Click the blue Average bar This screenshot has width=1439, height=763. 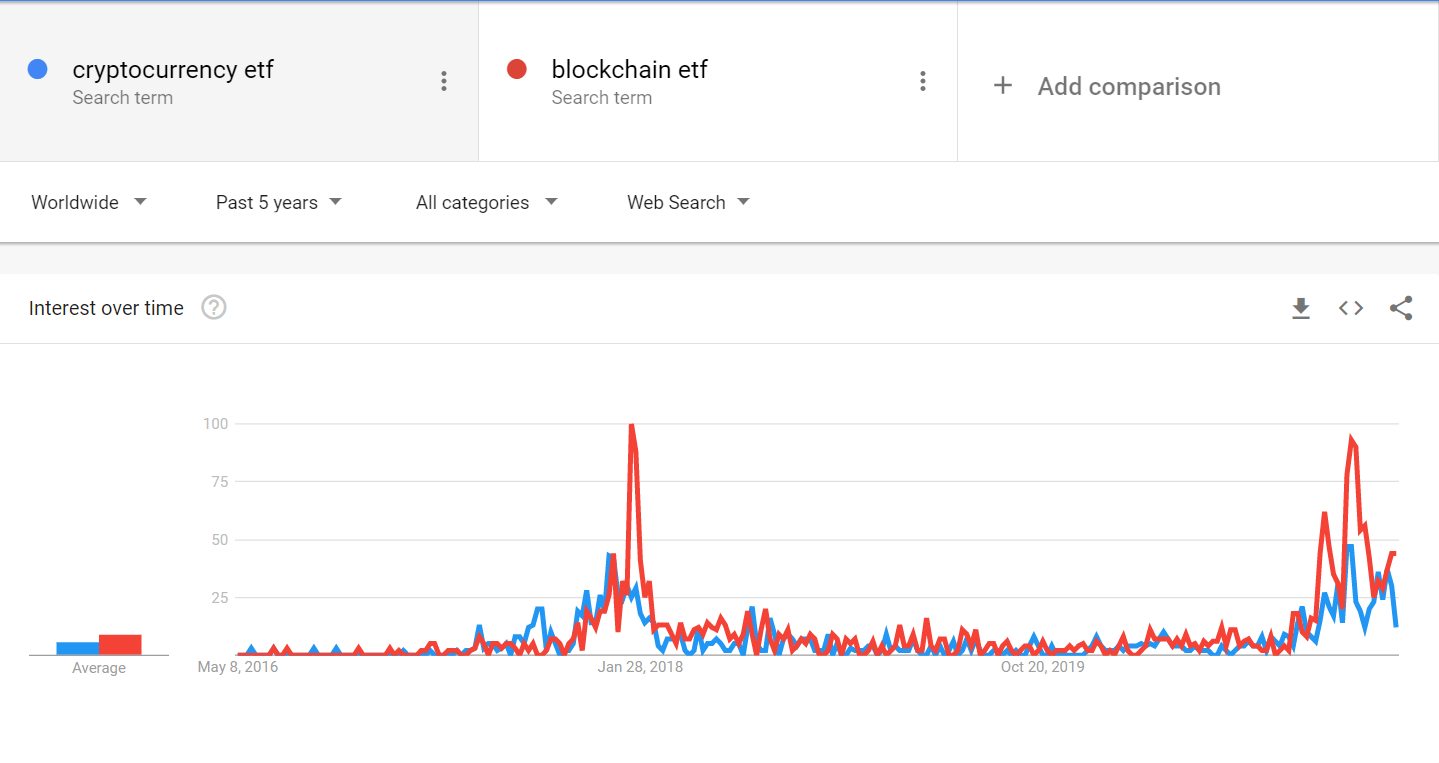77,648
